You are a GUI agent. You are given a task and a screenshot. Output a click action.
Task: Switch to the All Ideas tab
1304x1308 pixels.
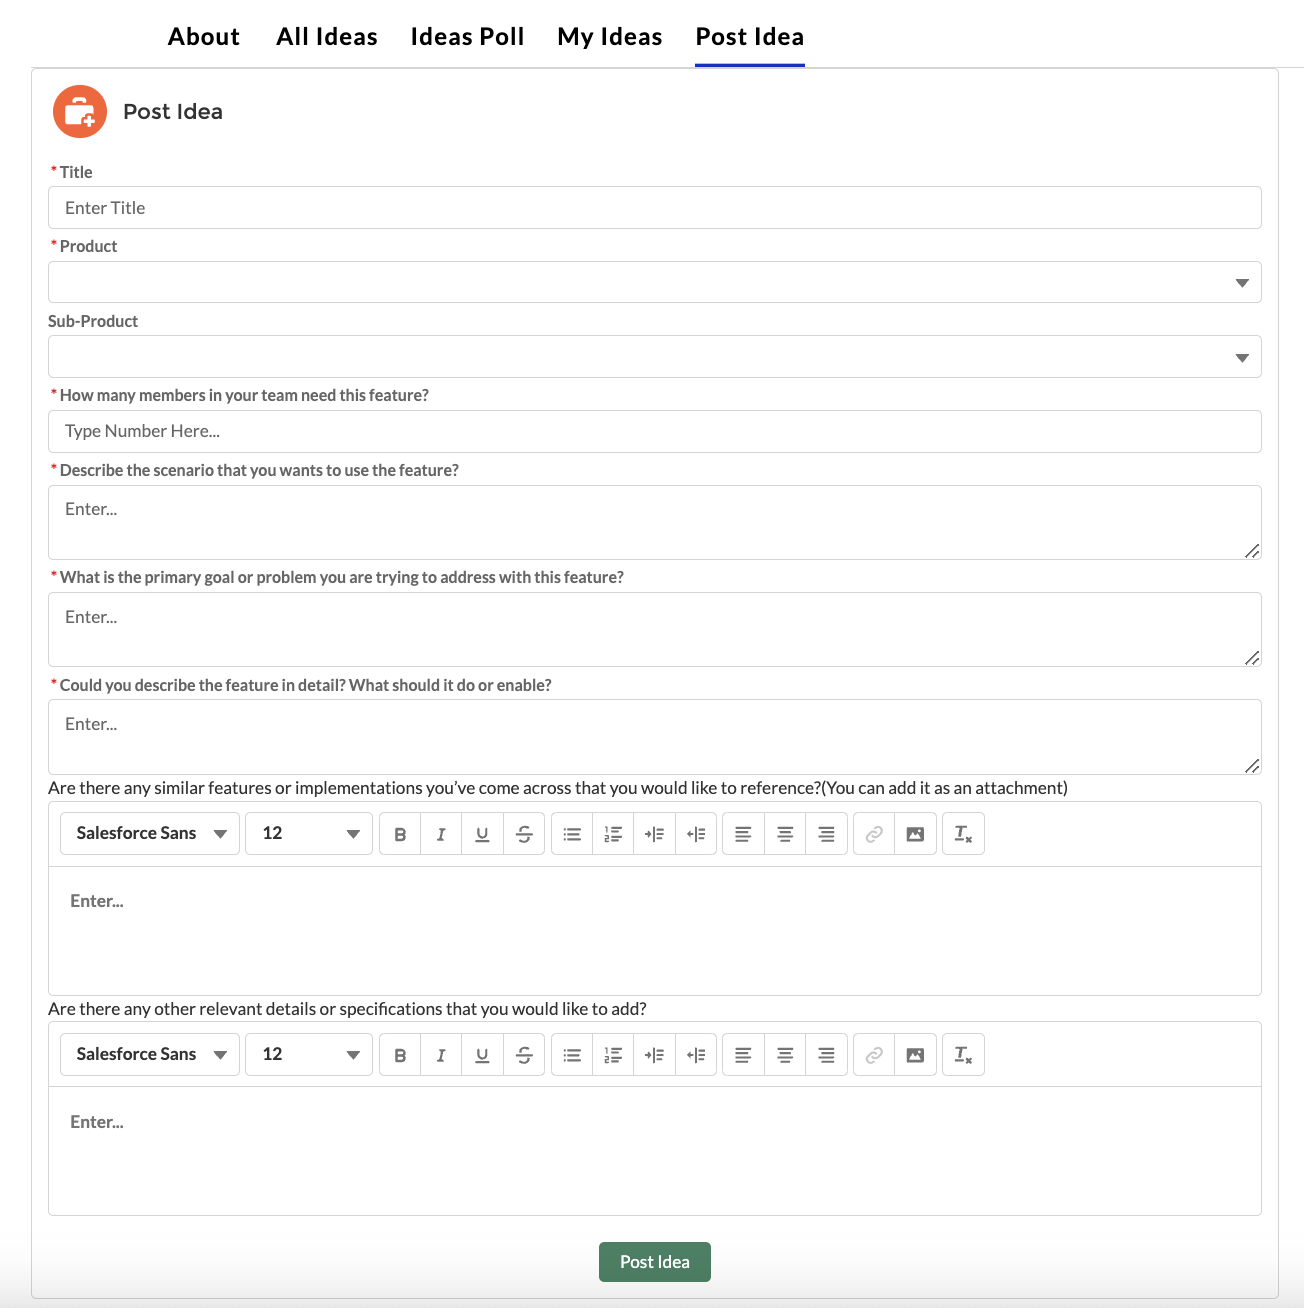pyautogui.click(x=326, y=36)
